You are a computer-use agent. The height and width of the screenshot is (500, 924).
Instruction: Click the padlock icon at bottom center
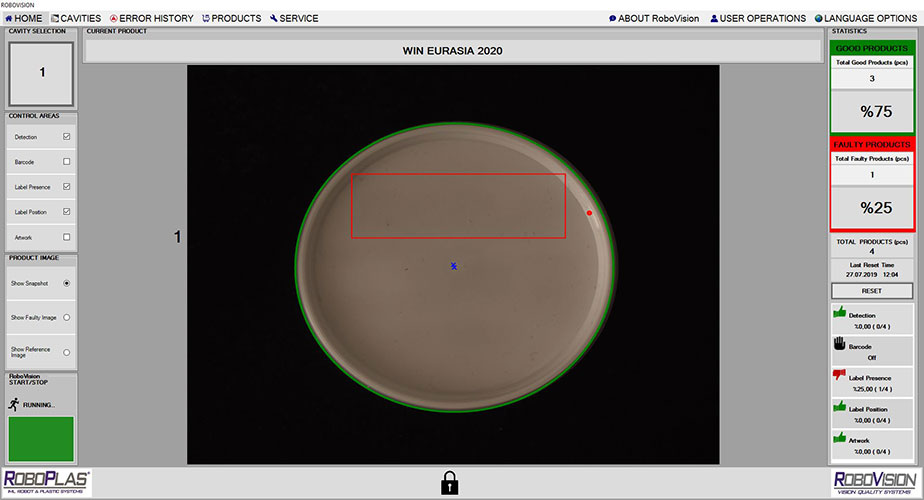(450, 482)
